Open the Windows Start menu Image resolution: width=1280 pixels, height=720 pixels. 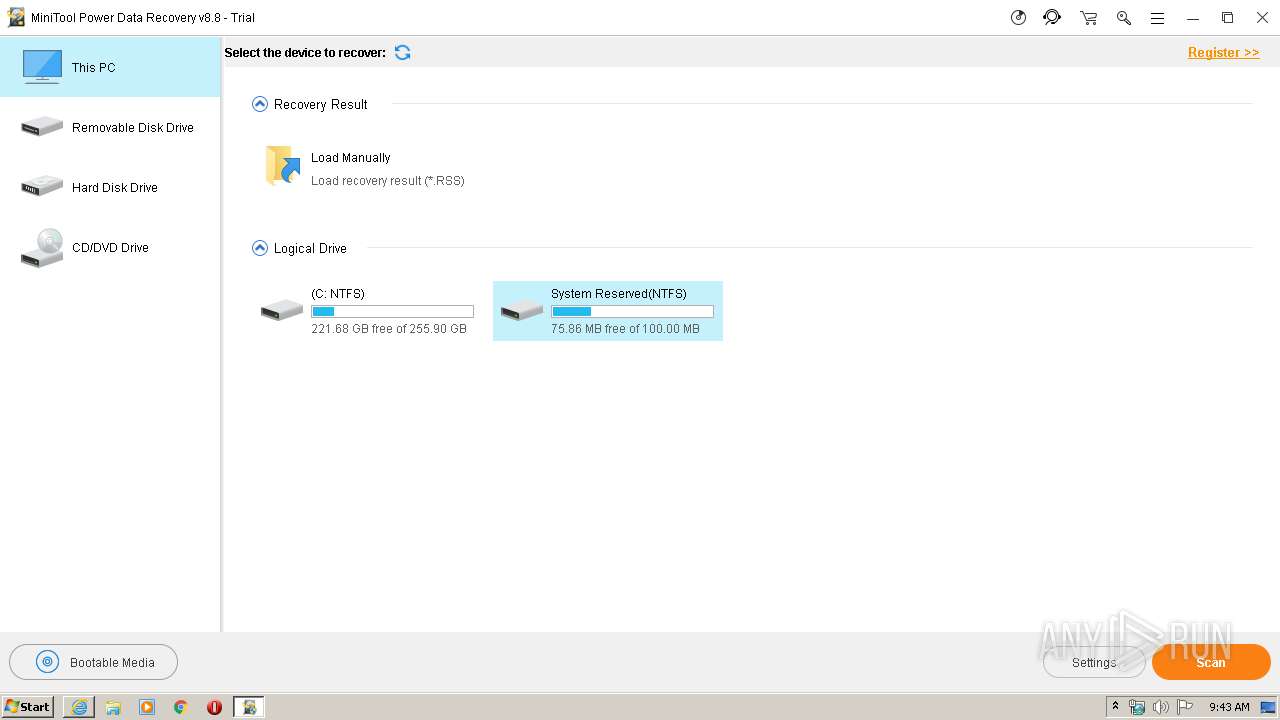point(27,706)
